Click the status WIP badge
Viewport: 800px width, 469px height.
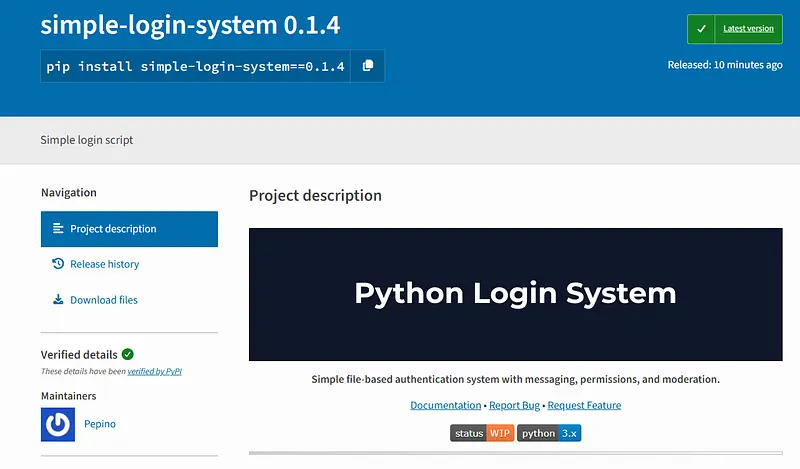point(482,433)
